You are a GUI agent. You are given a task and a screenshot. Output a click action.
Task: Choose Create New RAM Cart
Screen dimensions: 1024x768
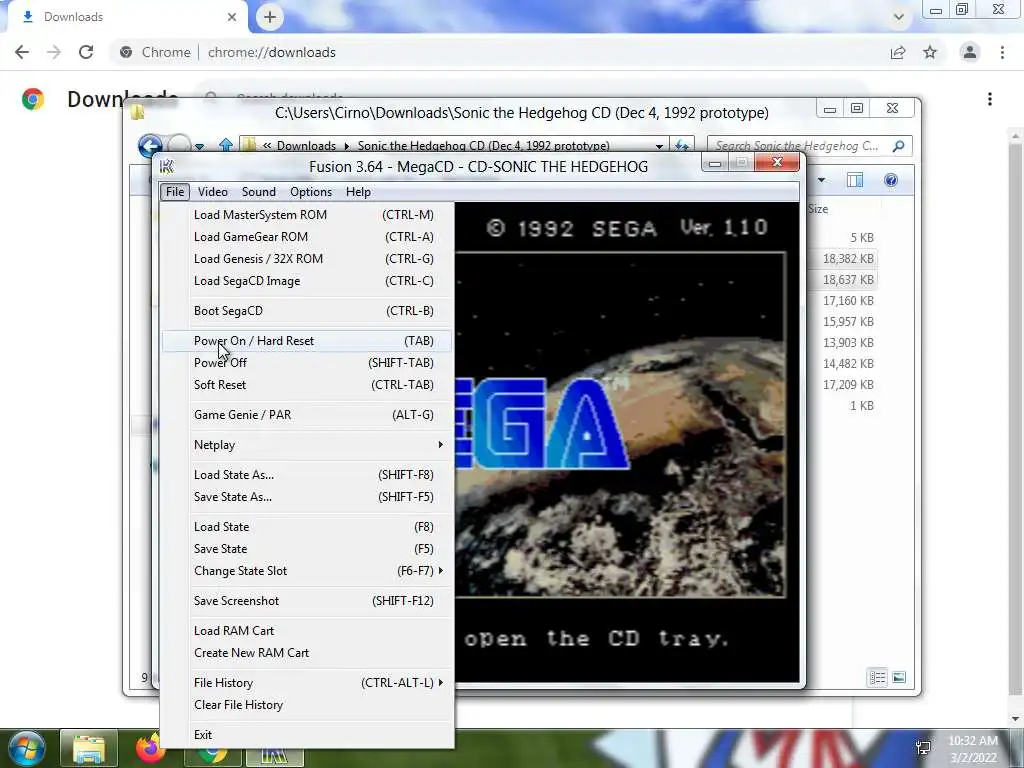307,653
